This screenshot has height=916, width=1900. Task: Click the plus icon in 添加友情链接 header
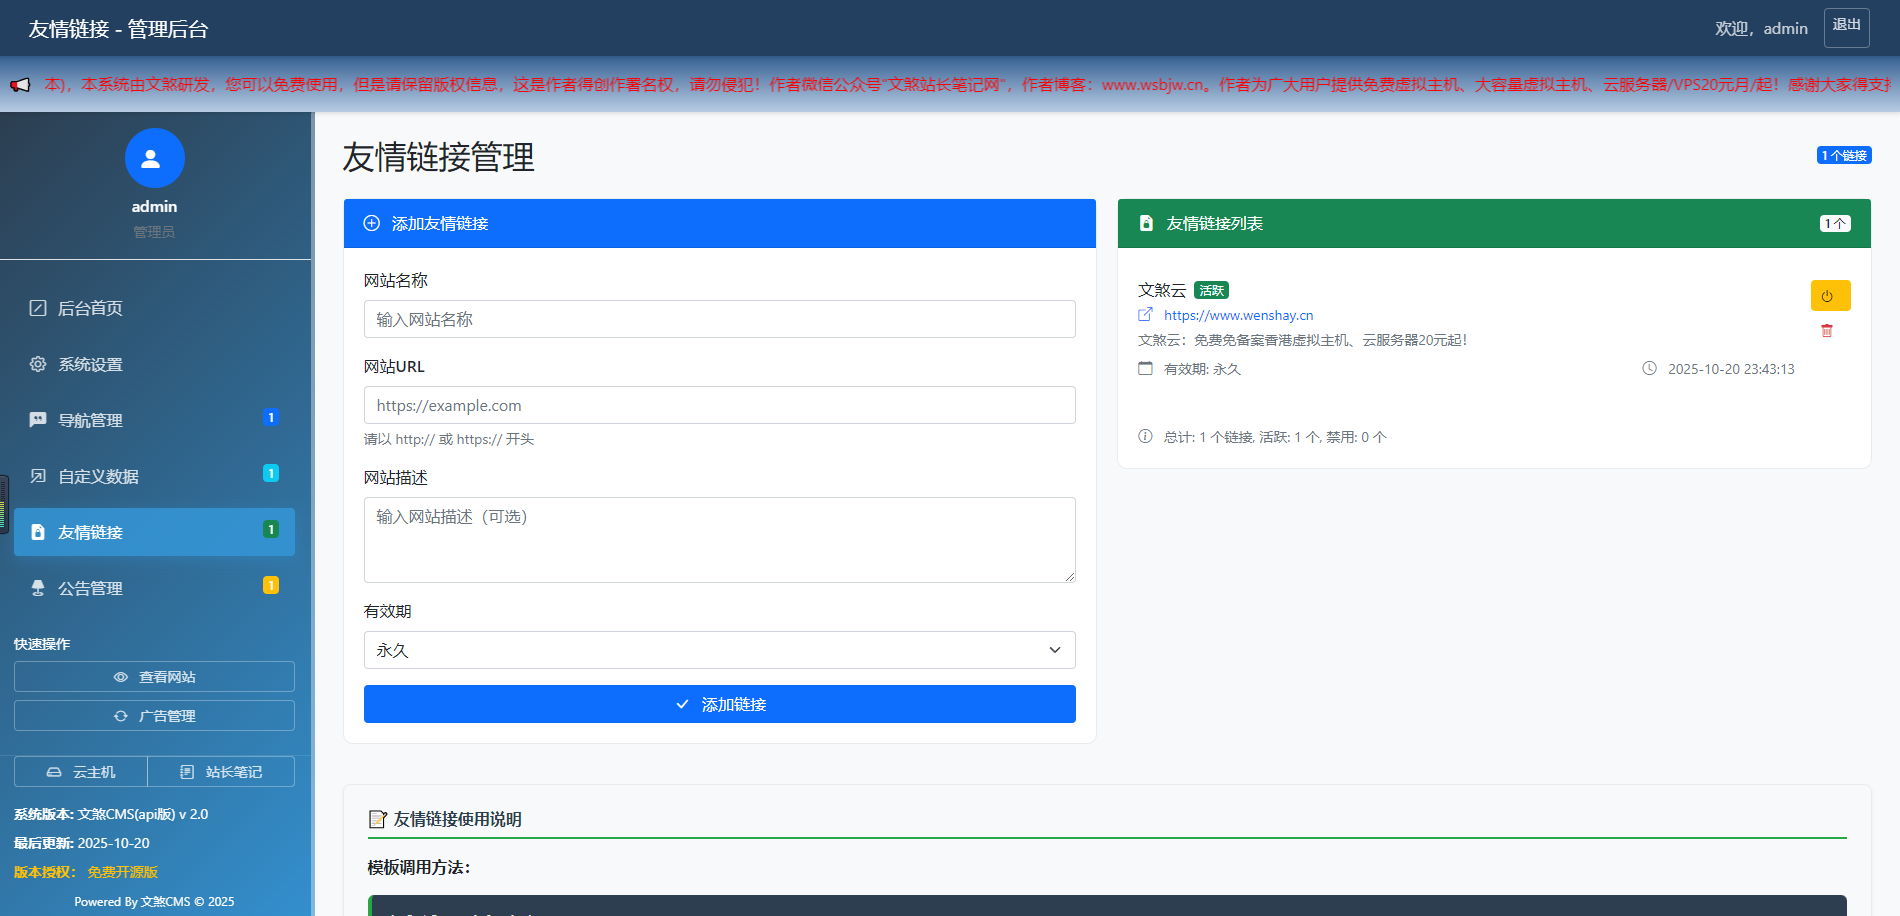coord(371,223)
